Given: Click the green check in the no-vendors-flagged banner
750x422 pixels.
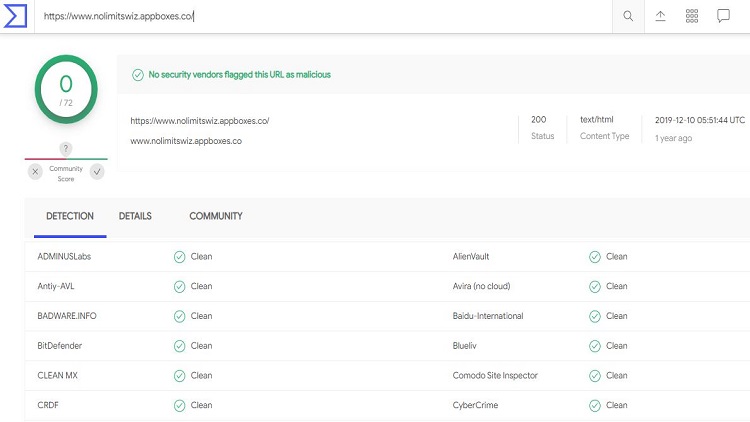Looking at the screenshot, I should [x=138, y=74].
